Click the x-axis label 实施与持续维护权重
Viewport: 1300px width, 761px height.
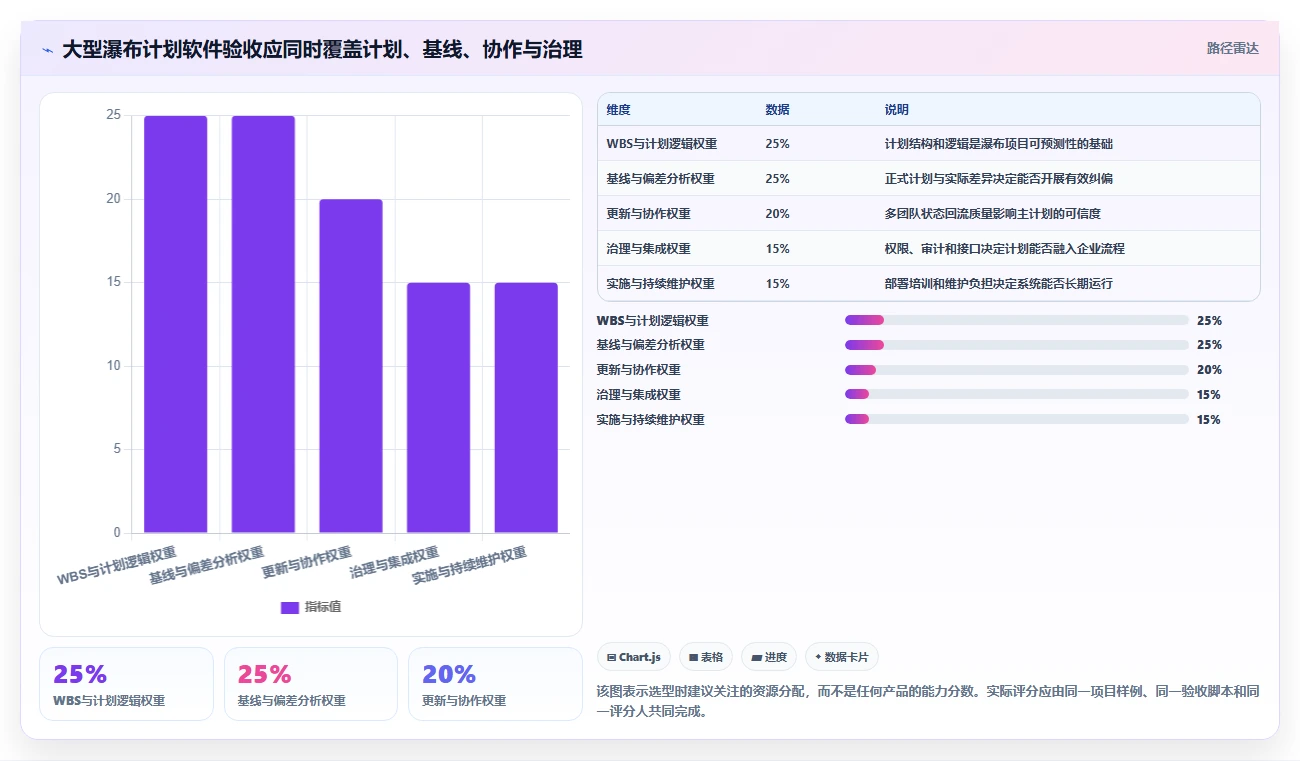[x=470, y=566]
